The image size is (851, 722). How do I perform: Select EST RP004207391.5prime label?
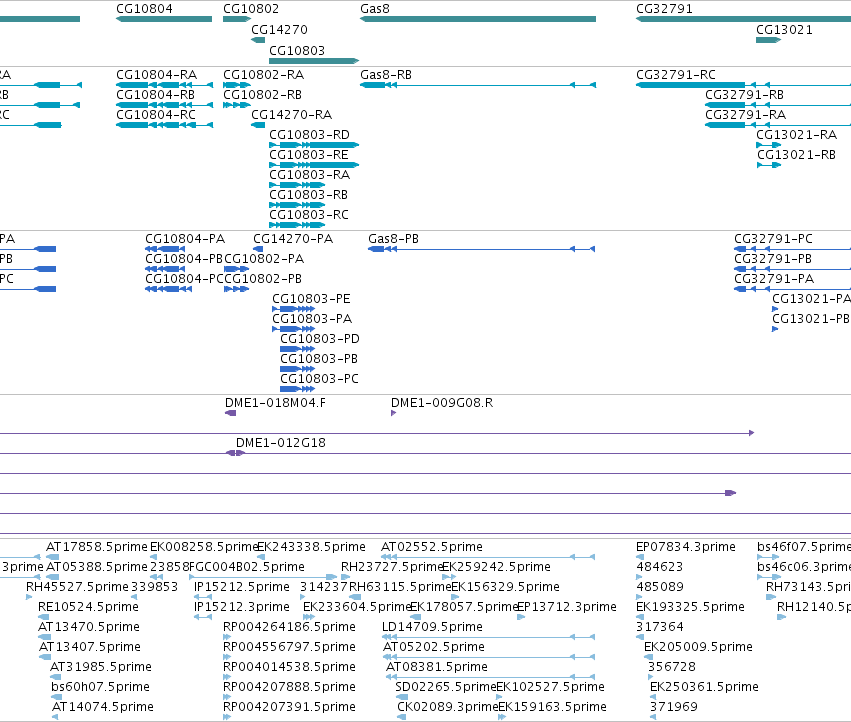tap(289, 707)
